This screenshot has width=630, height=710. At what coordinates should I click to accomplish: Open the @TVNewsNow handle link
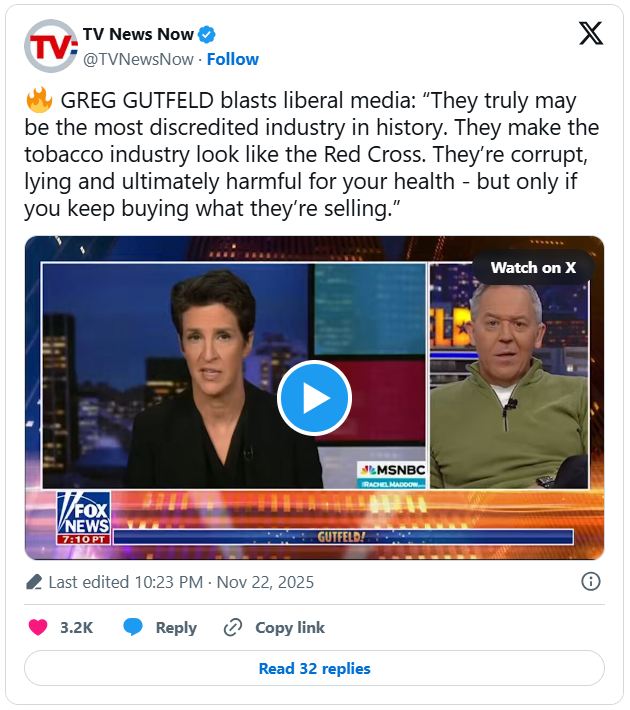[138, 59]
